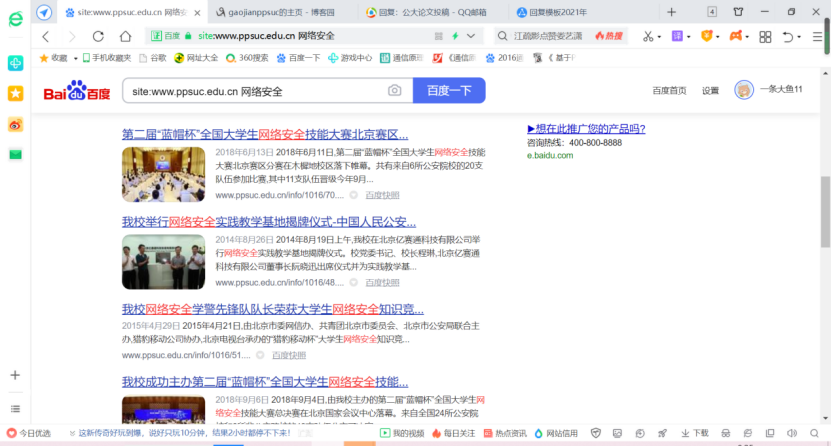Screen dimensions: 831x446
Task: Open the 百度一下 bookmark
Action: coord(298,58)
